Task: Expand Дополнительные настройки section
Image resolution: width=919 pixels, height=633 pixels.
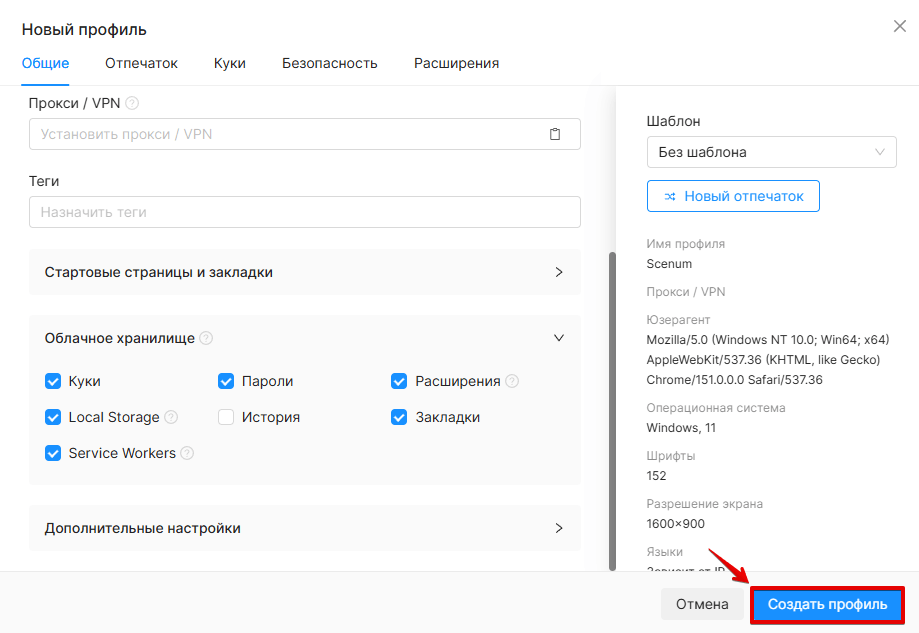Action: point(305,528)
